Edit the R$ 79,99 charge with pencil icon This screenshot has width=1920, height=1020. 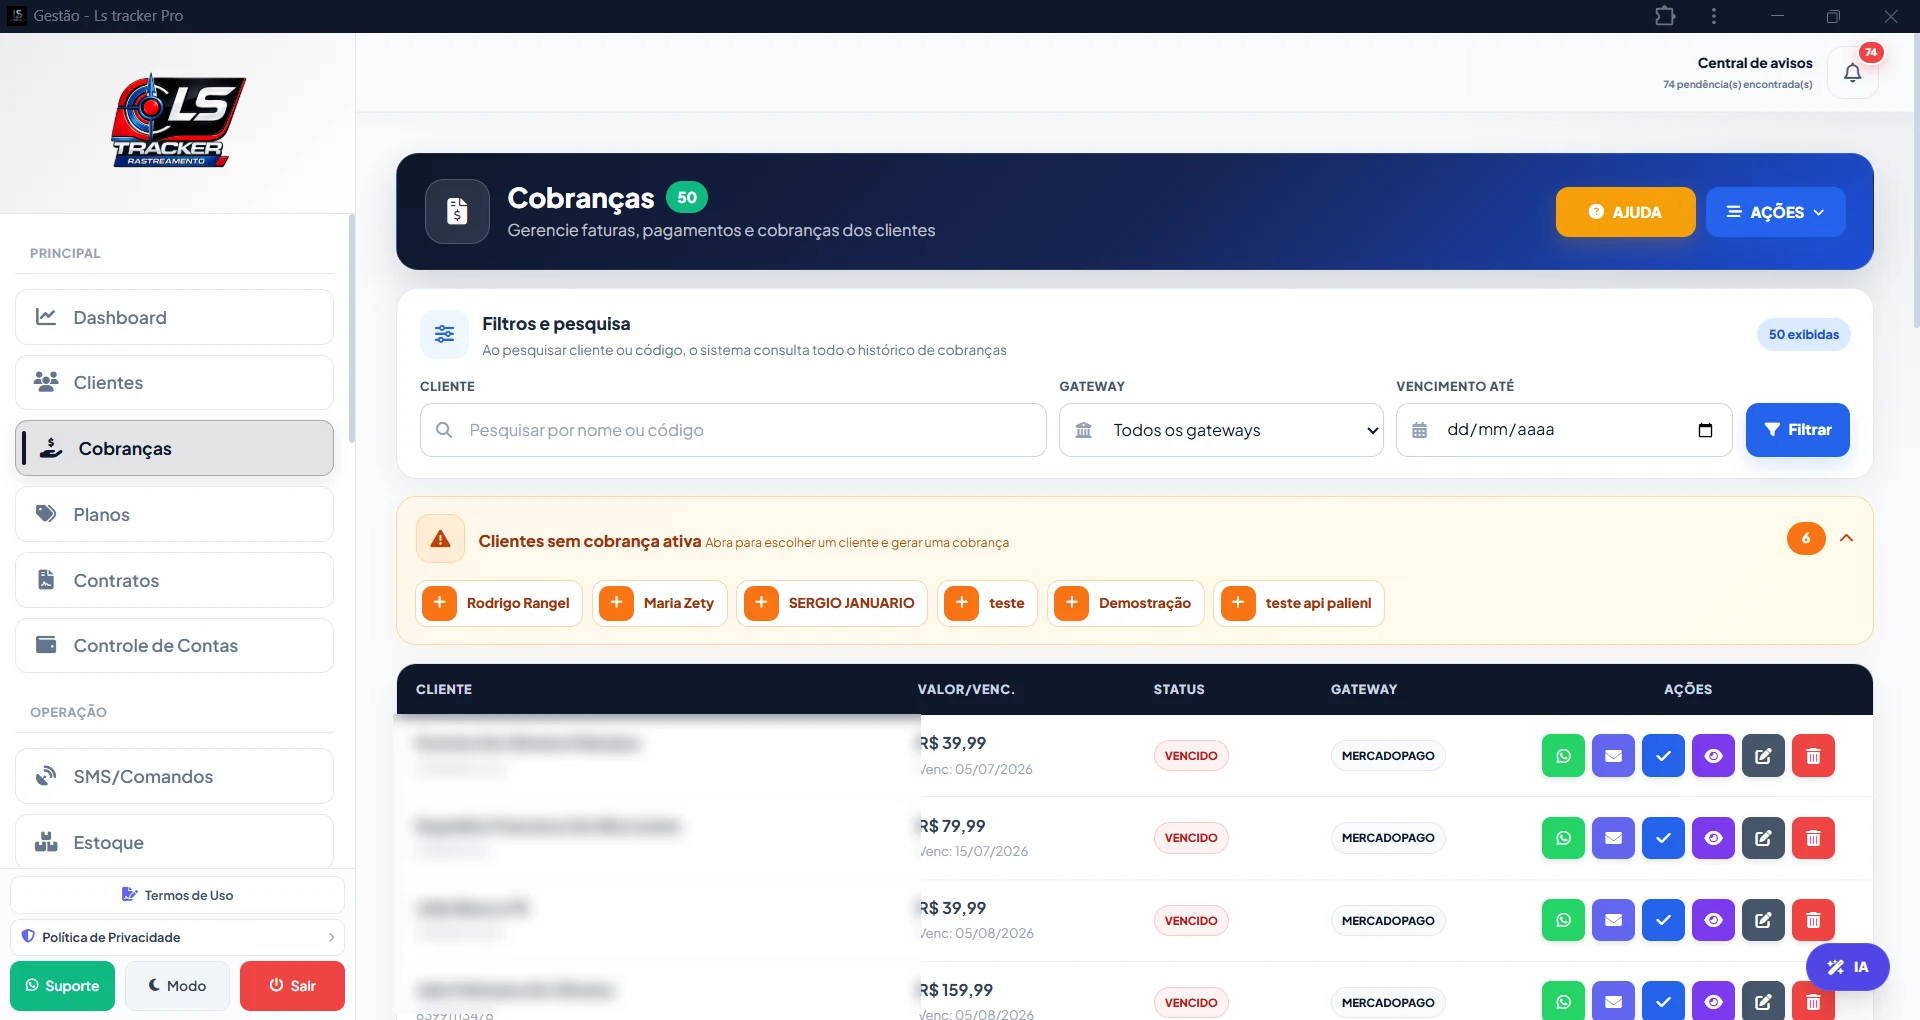[1763, 838]
